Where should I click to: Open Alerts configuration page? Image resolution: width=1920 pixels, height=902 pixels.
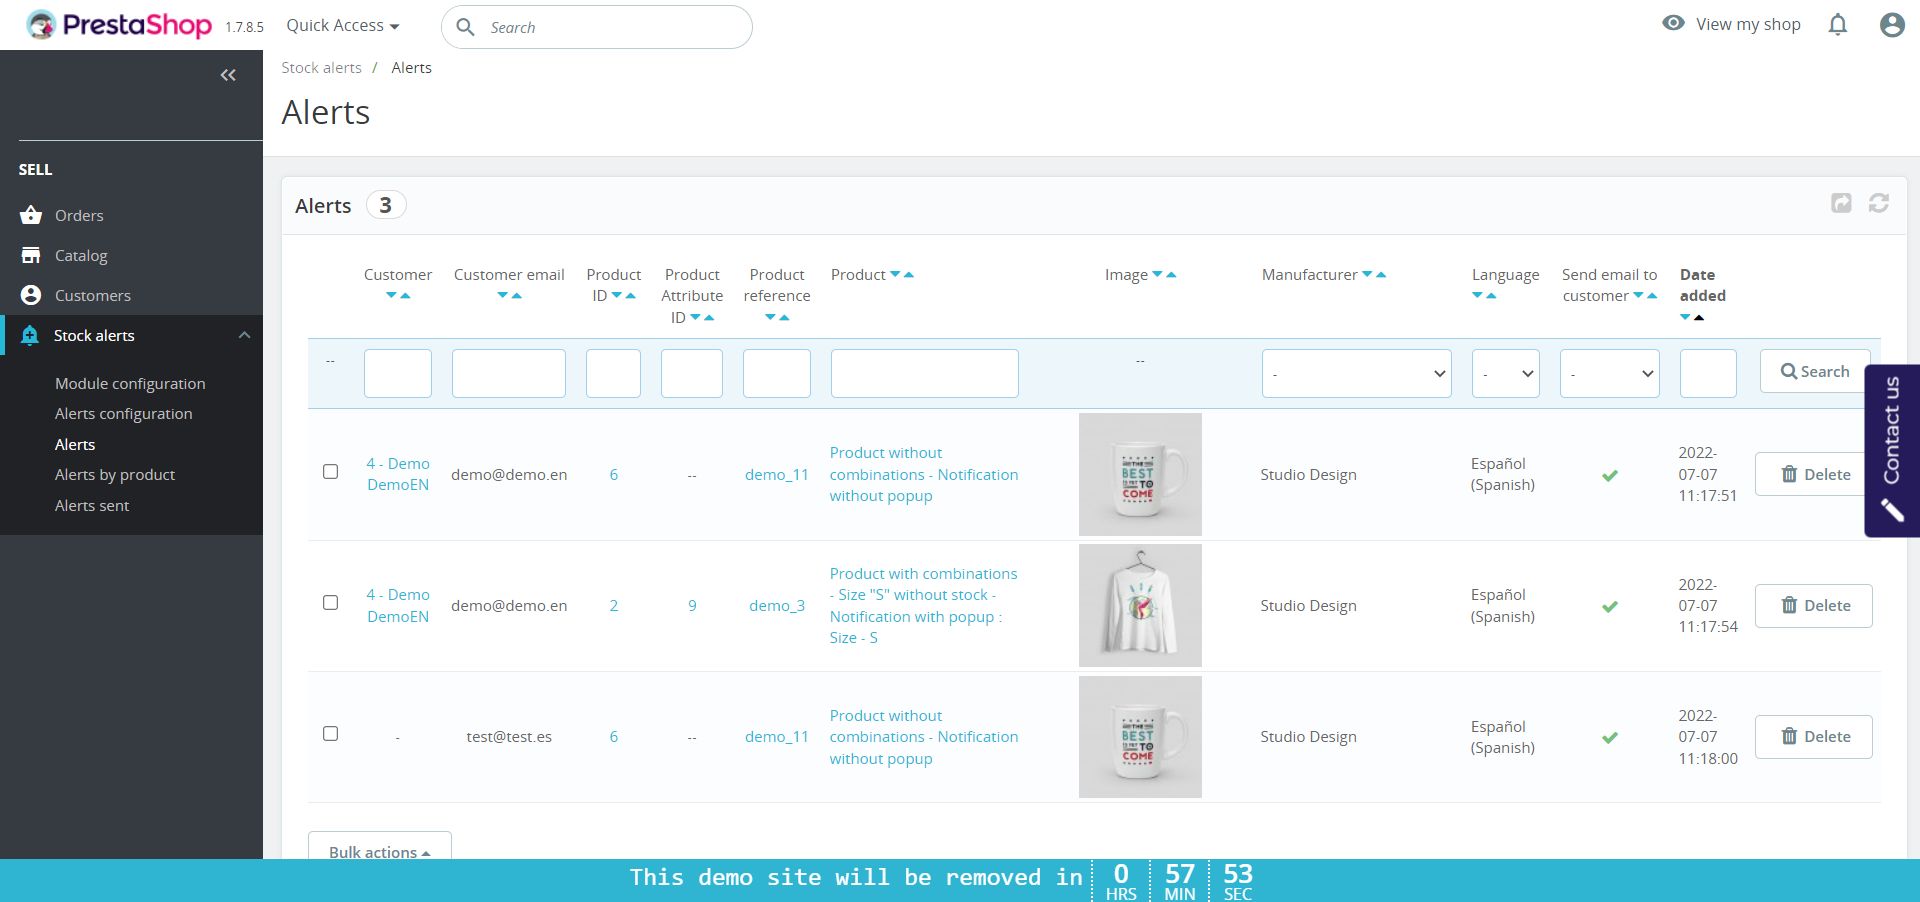124,414
